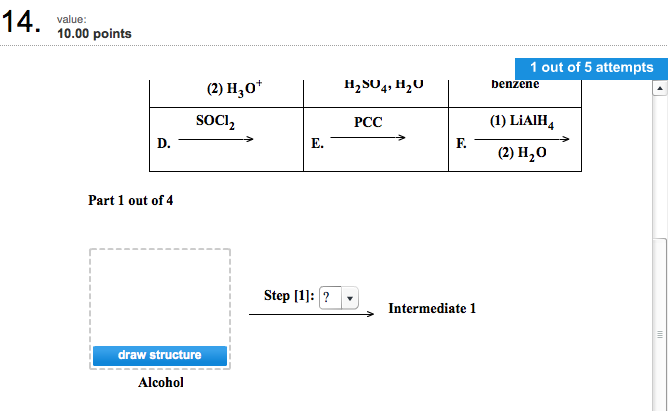Click the blue draw structure button
This screenshot has height=411, width=668.
tap(160, 356)
